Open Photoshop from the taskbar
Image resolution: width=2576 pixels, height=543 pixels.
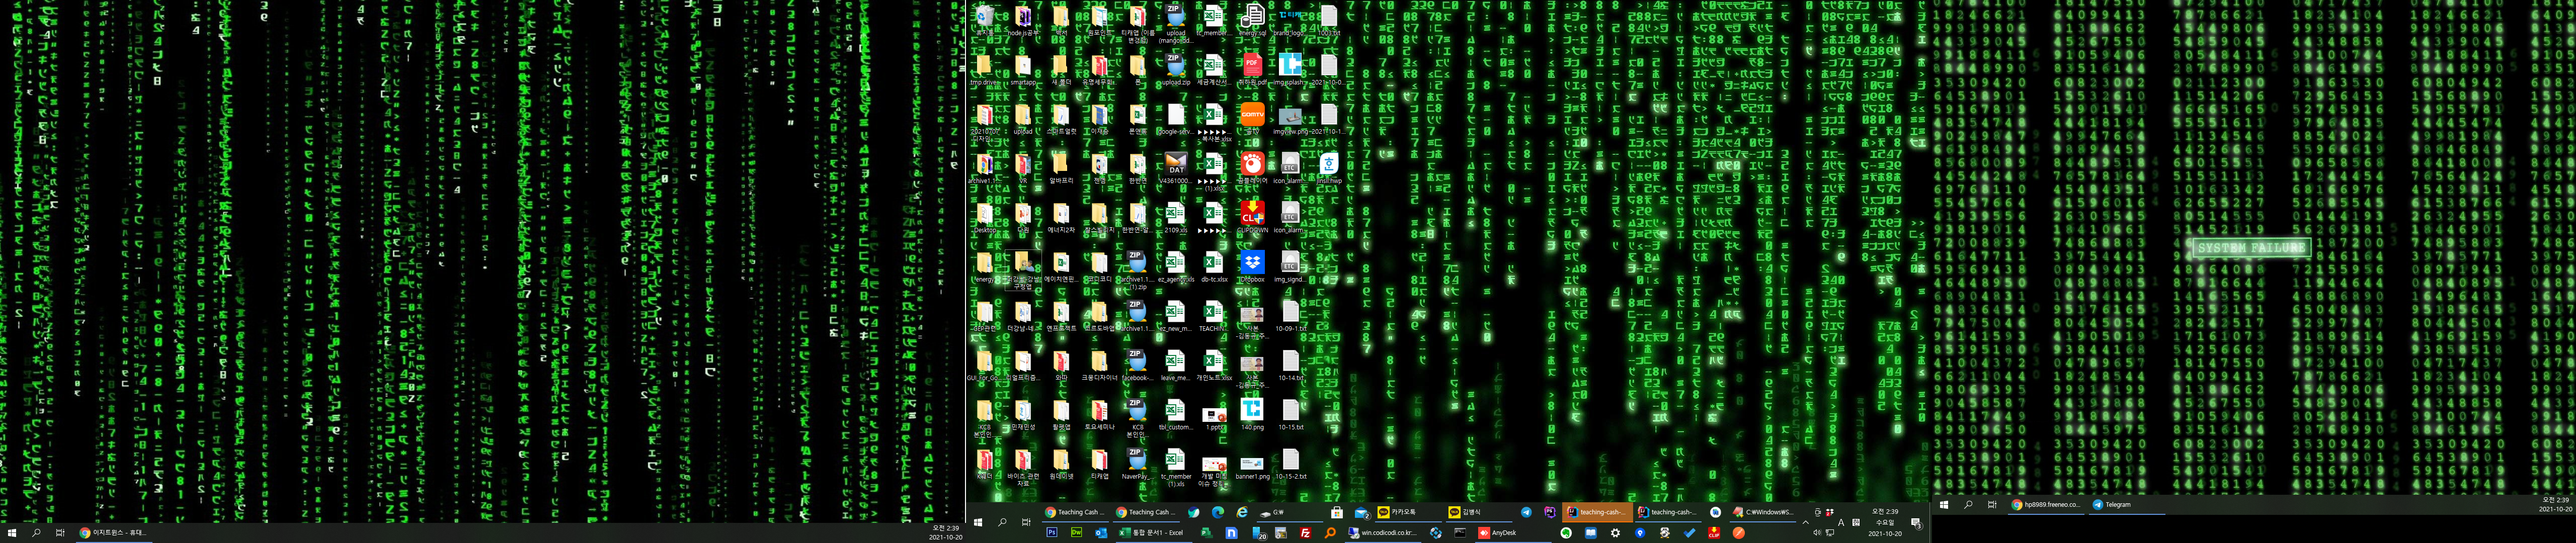[1052, 533]
